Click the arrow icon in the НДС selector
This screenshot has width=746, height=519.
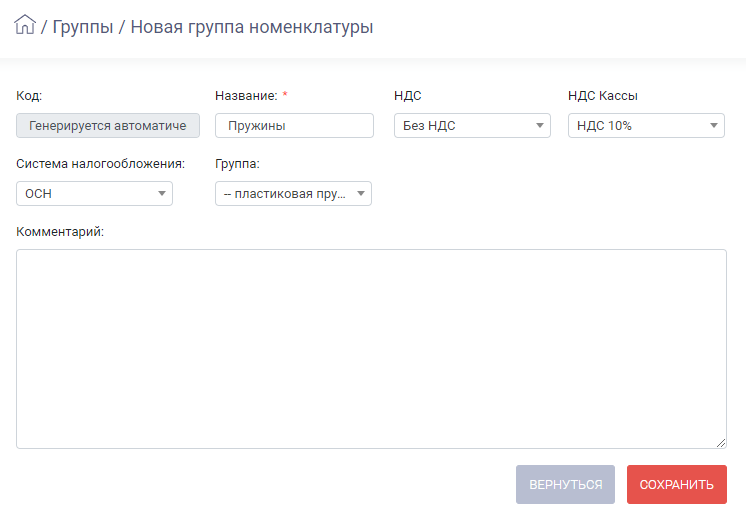540,126
